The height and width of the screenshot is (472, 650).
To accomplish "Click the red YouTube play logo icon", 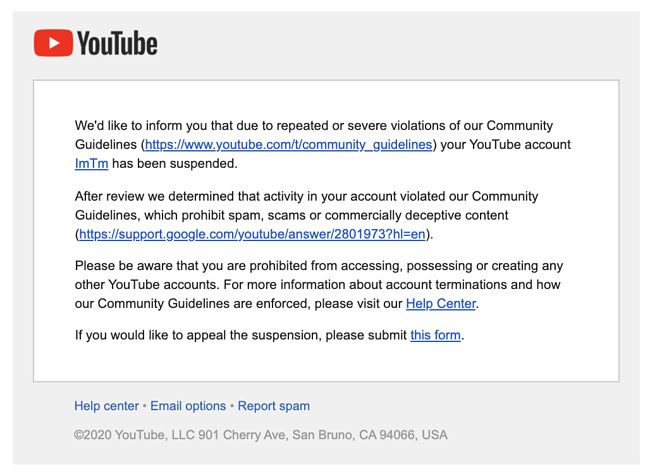I will pos(53,43).
